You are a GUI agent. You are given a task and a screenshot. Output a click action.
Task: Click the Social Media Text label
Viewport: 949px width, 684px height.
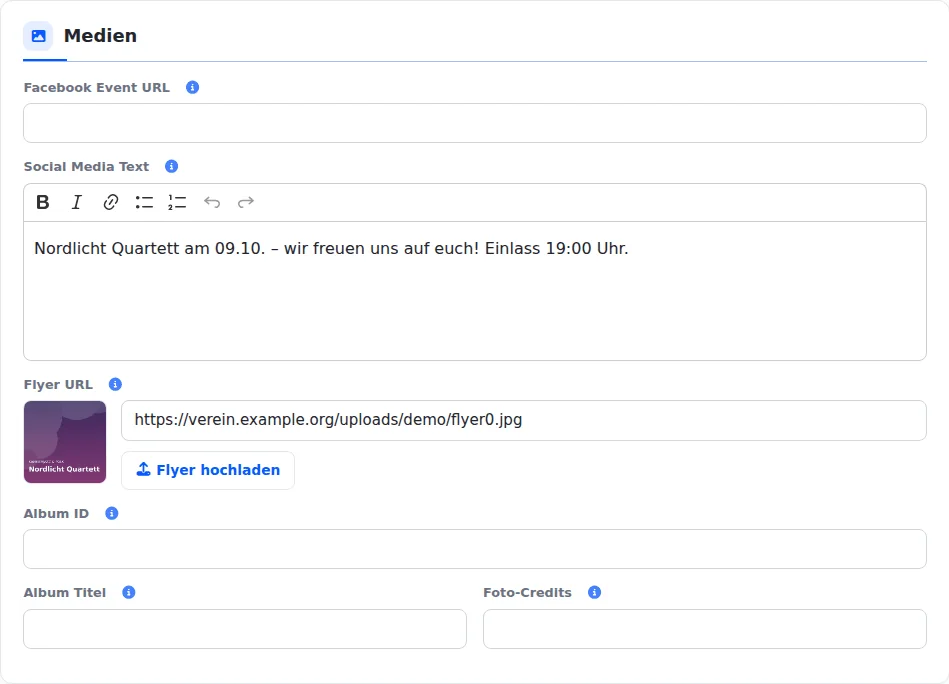[87, 166]
